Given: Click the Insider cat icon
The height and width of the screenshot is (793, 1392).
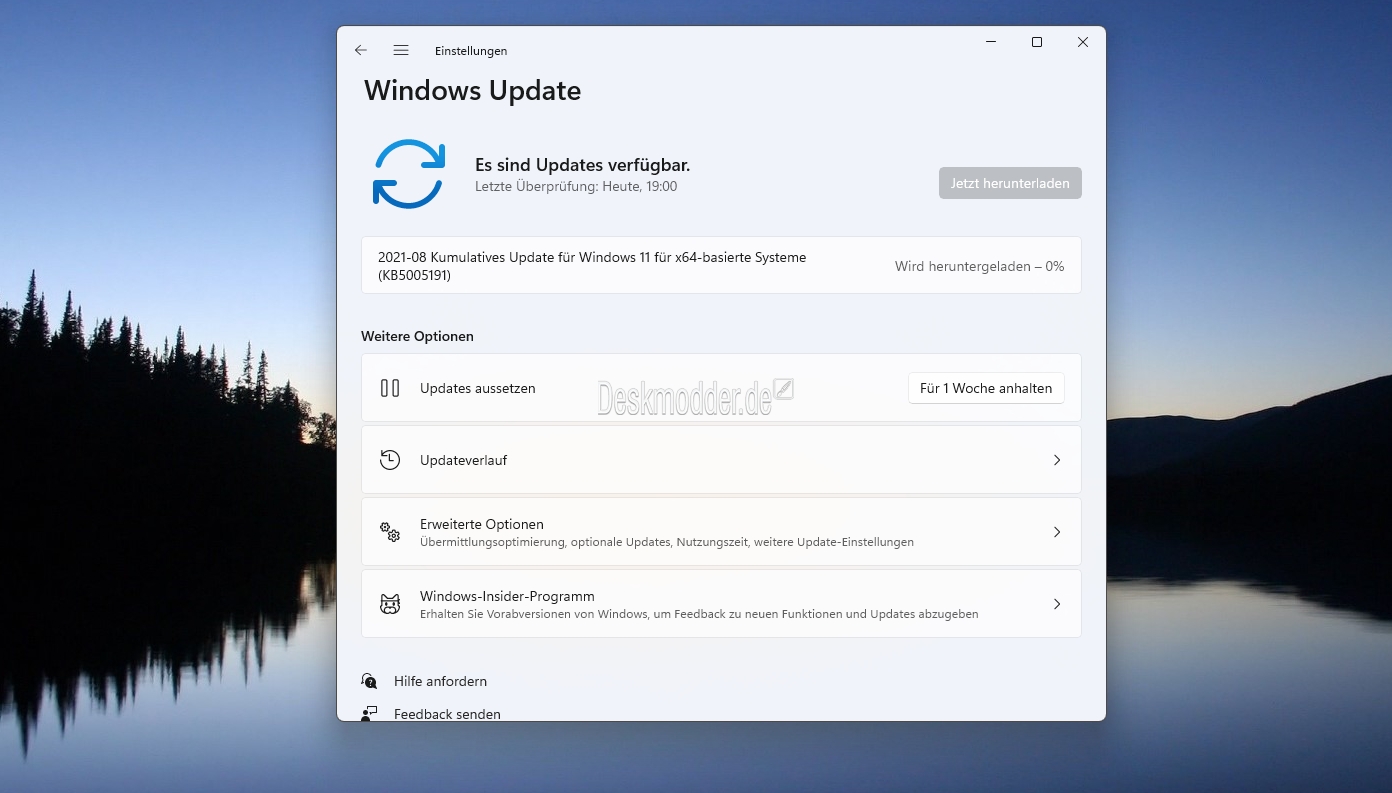Looking at the screenshot, I should (390, 604).
